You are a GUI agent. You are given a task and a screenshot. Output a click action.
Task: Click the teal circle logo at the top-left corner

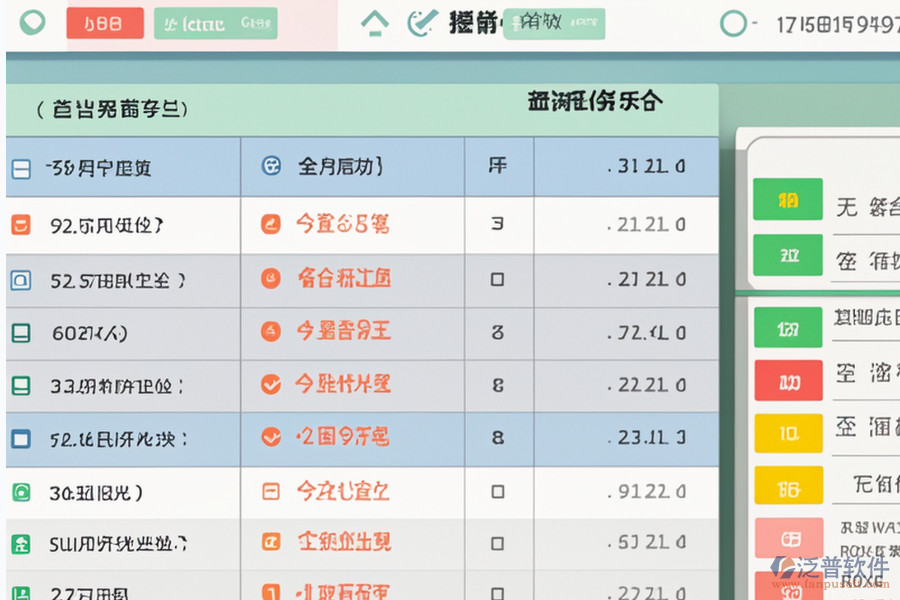coord(30,22)
